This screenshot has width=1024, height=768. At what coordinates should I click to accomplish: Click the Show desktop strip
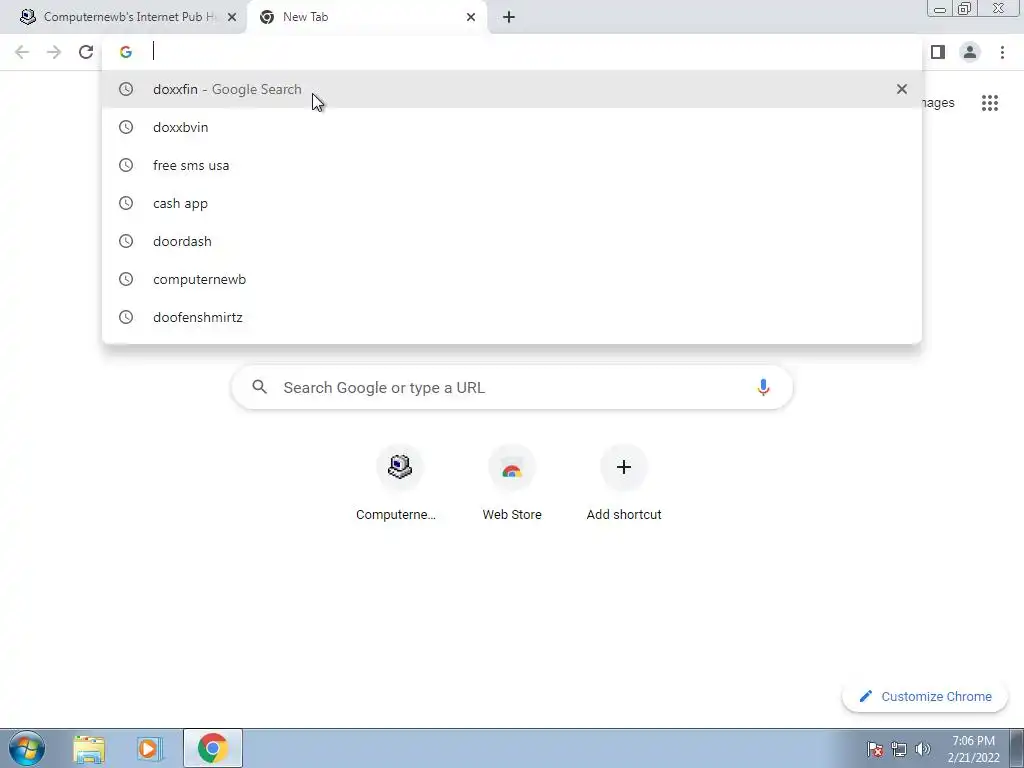1017,748
